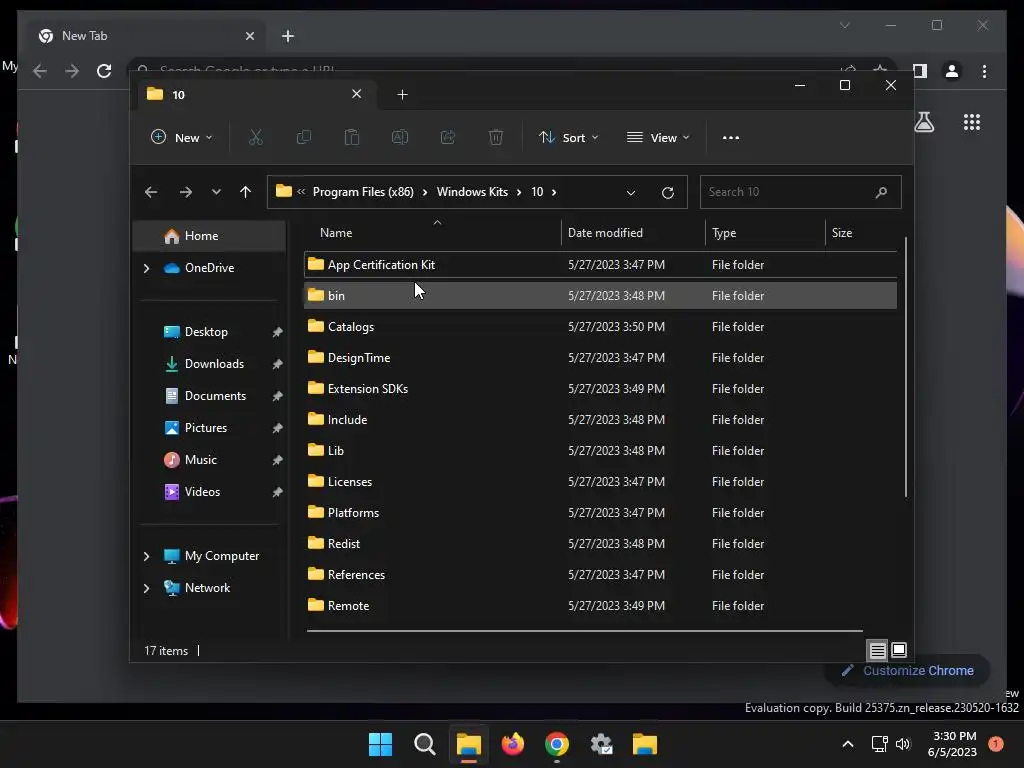This screenshot has width=1024, height=768.
Task: Select the Include folder
Action: coord(600,419)
